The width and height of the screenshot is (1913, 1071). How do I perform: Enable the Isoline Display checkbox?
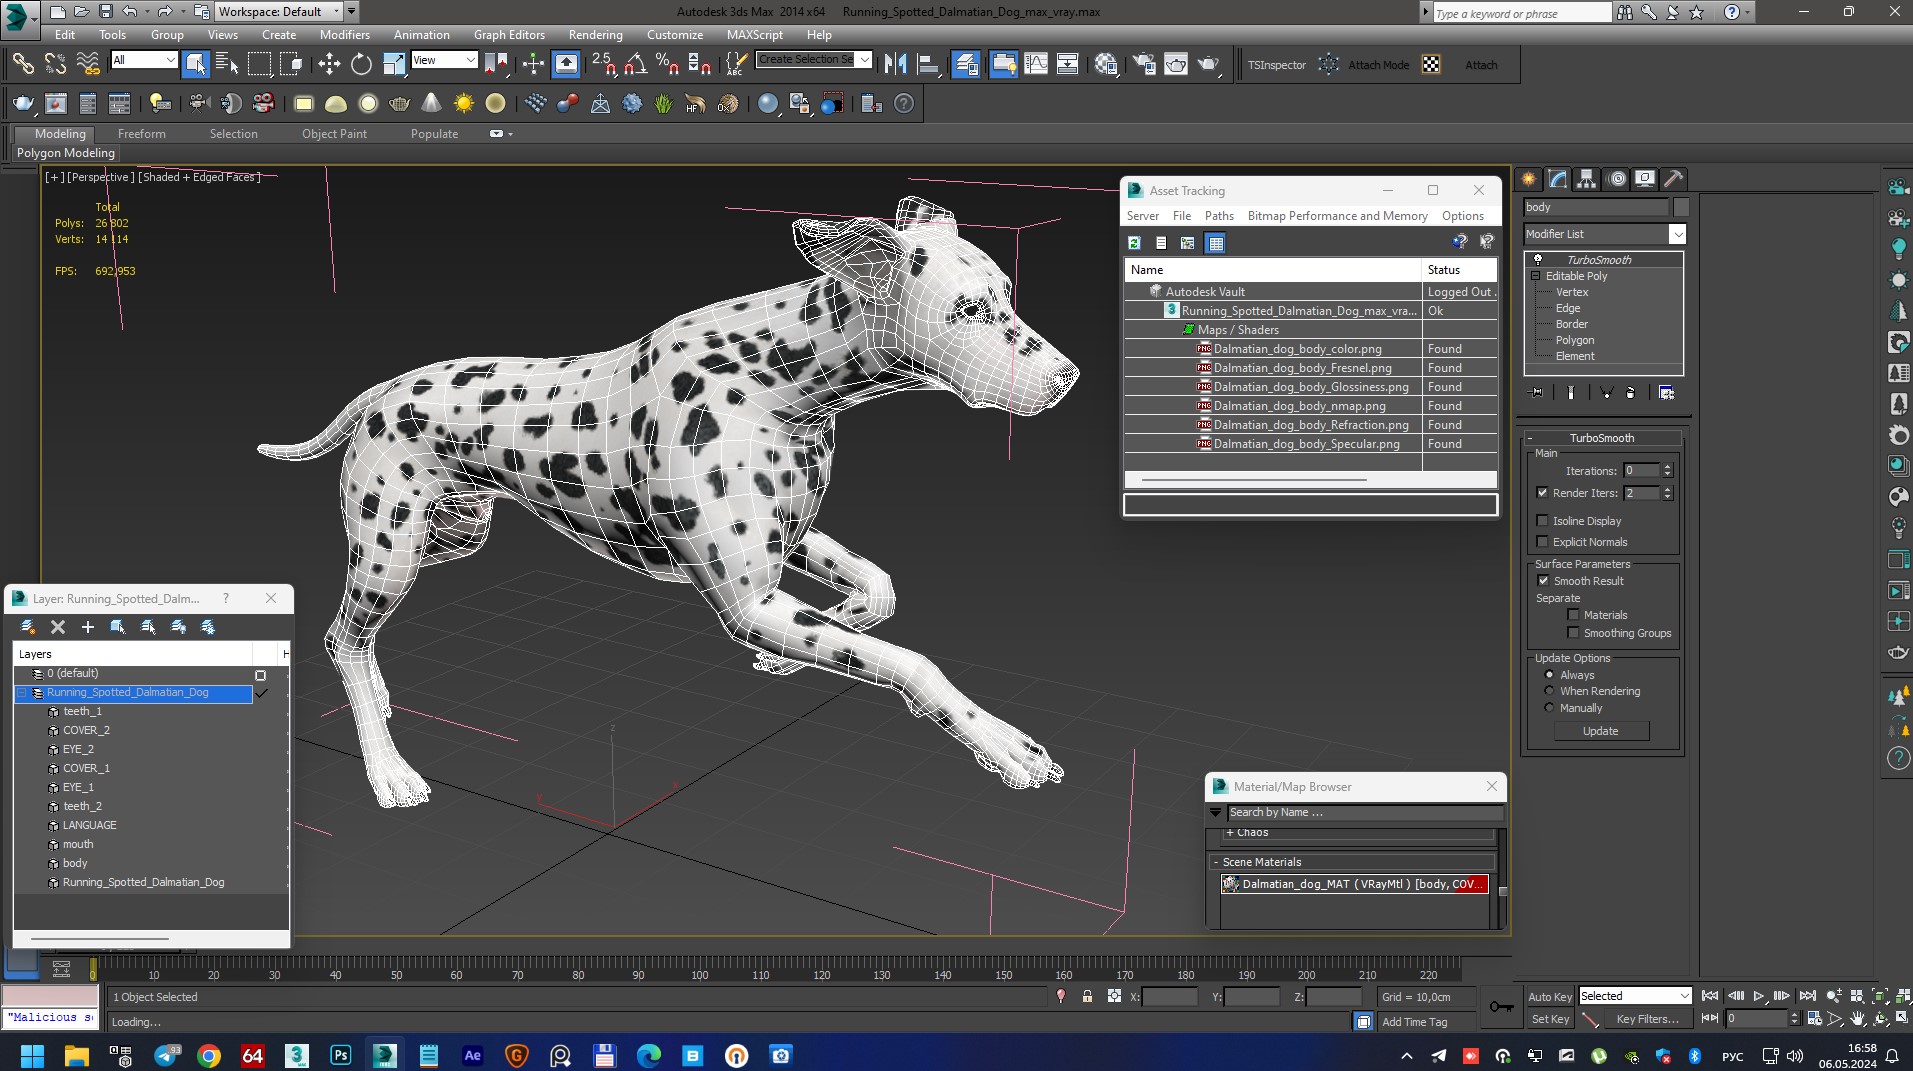click(x=1542, y=521)
